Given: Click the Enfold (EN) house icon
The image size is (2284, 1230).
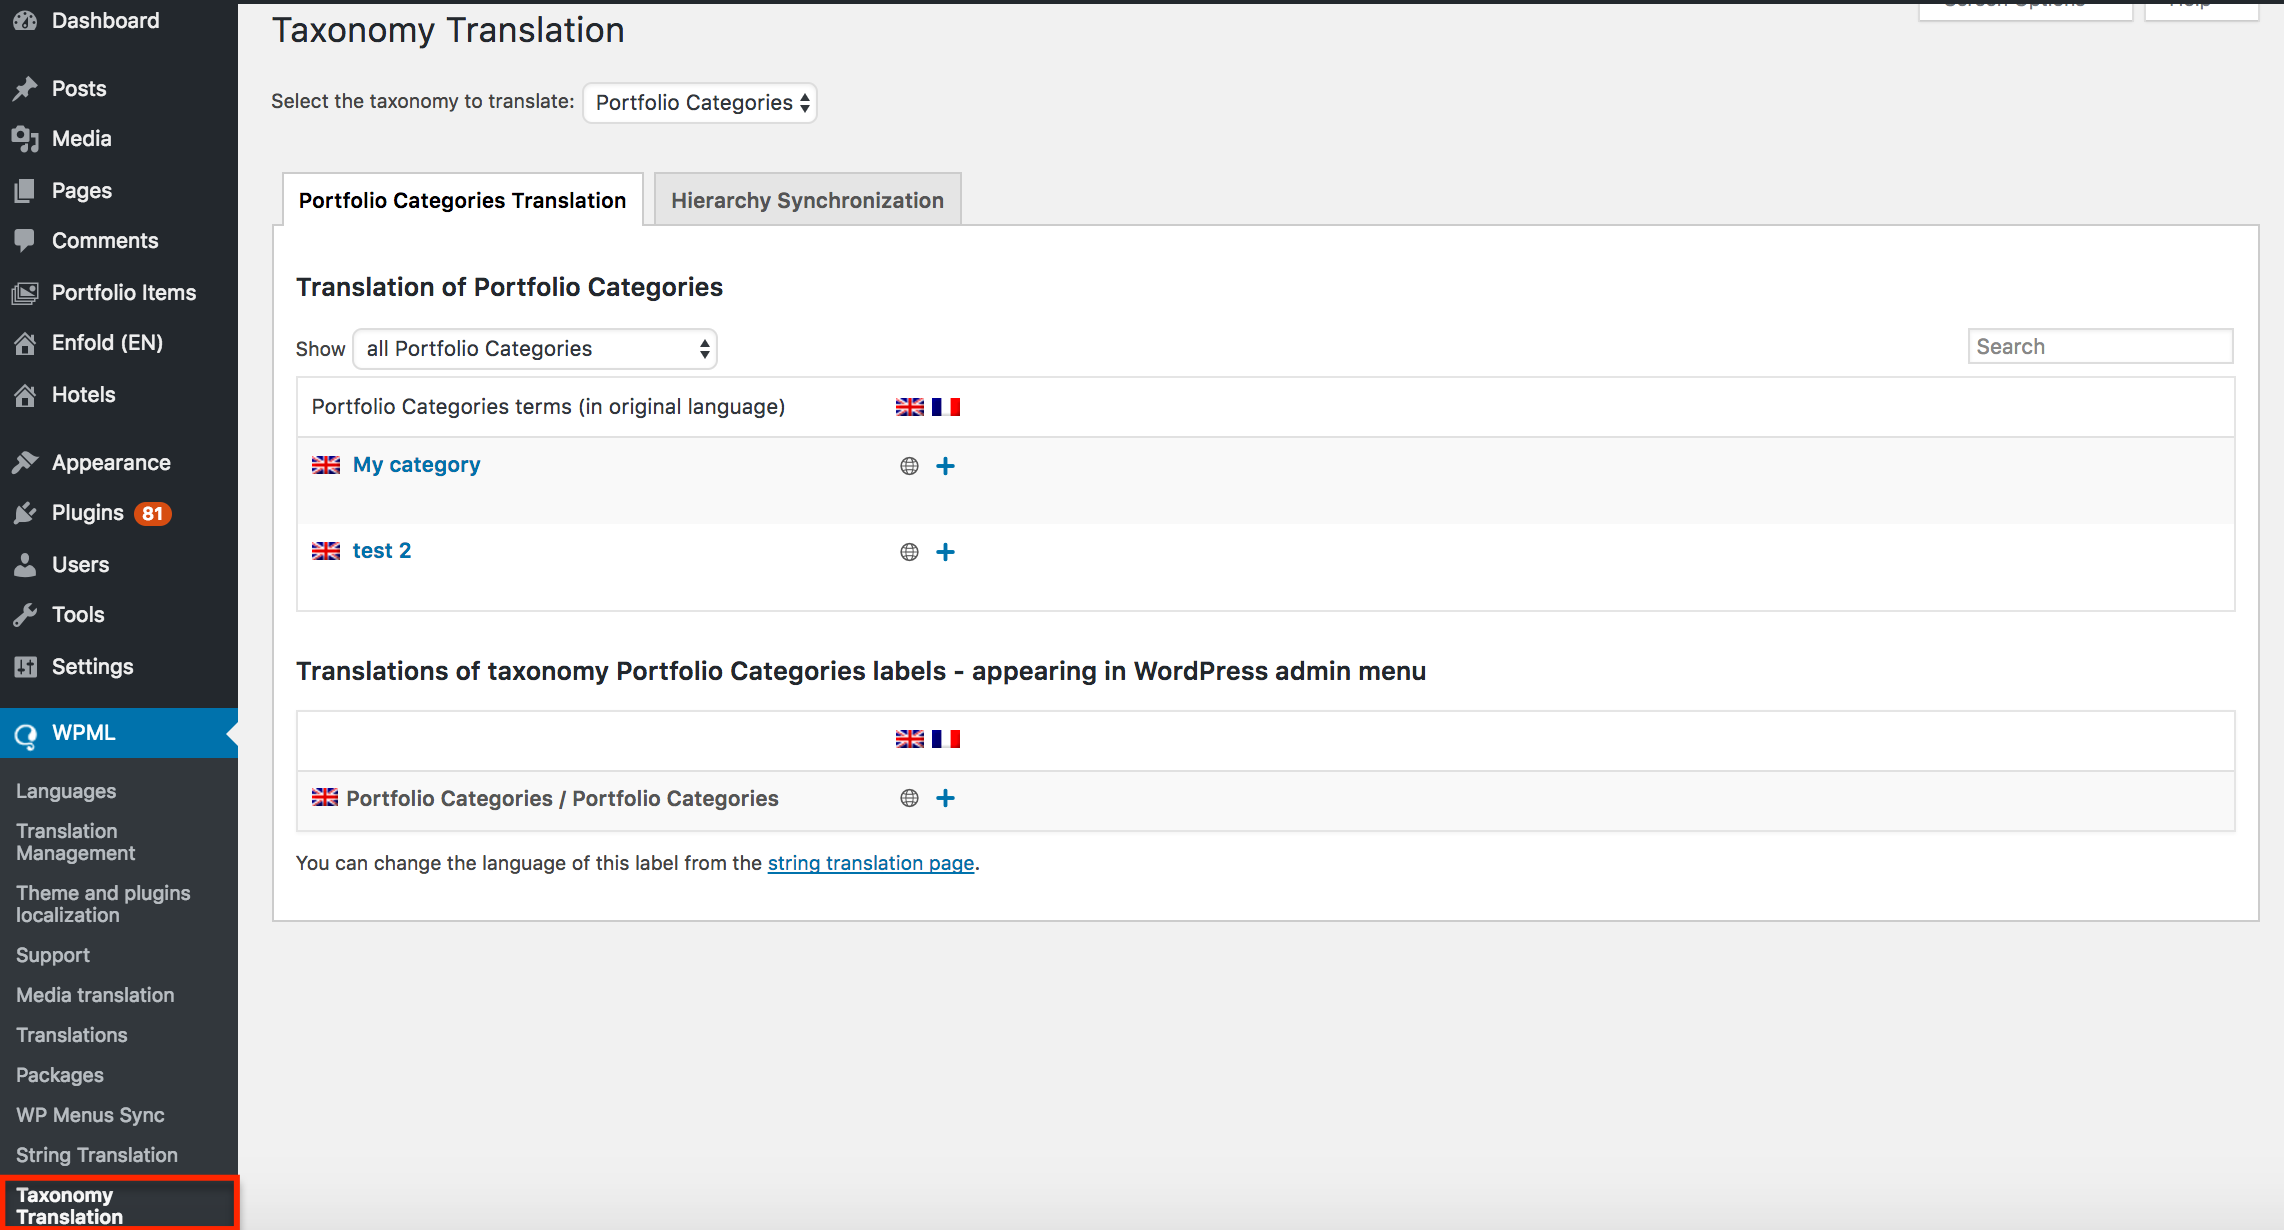Looking at the screenshot, I should pos(25,343).
